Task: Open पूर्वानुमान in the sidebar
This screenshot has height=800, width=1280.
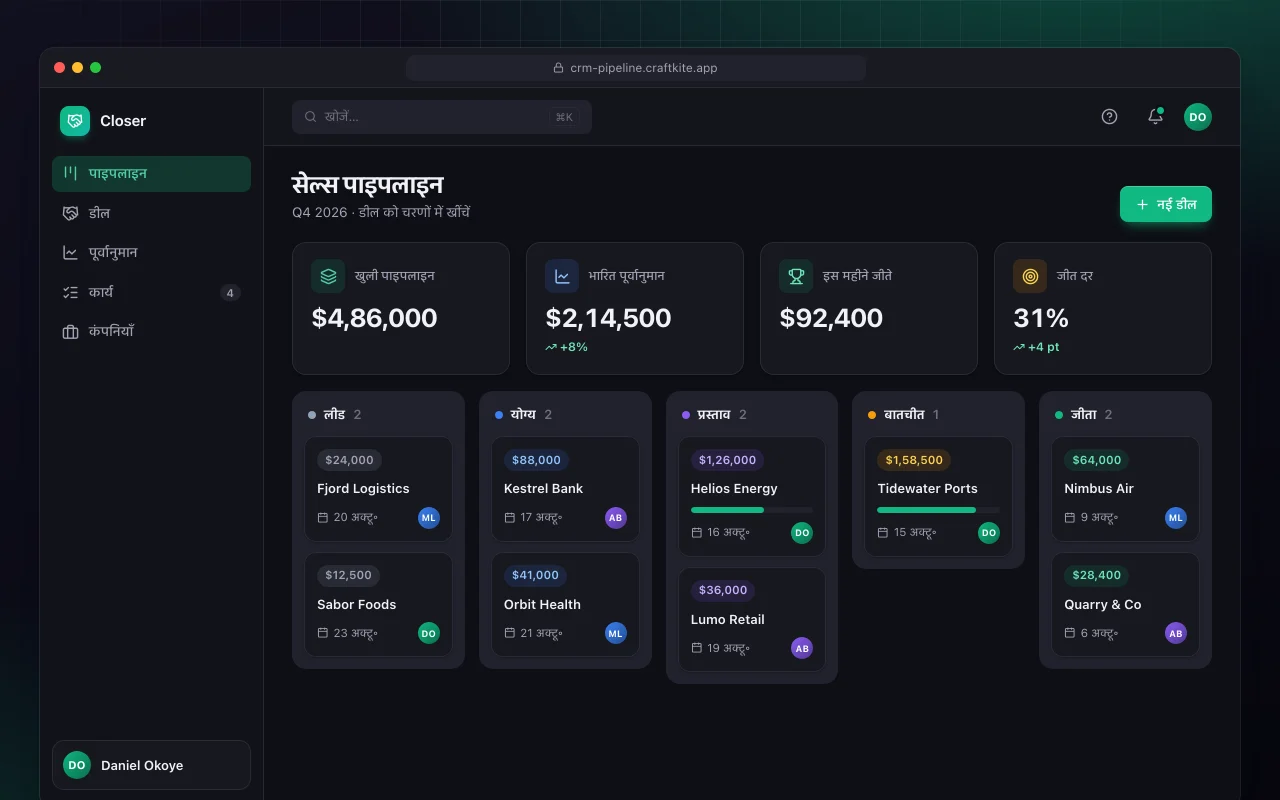Action: [151, 253]
